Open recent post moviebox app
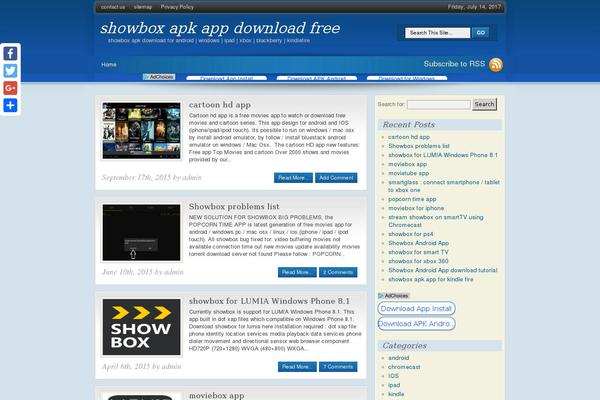 (408, 164)
